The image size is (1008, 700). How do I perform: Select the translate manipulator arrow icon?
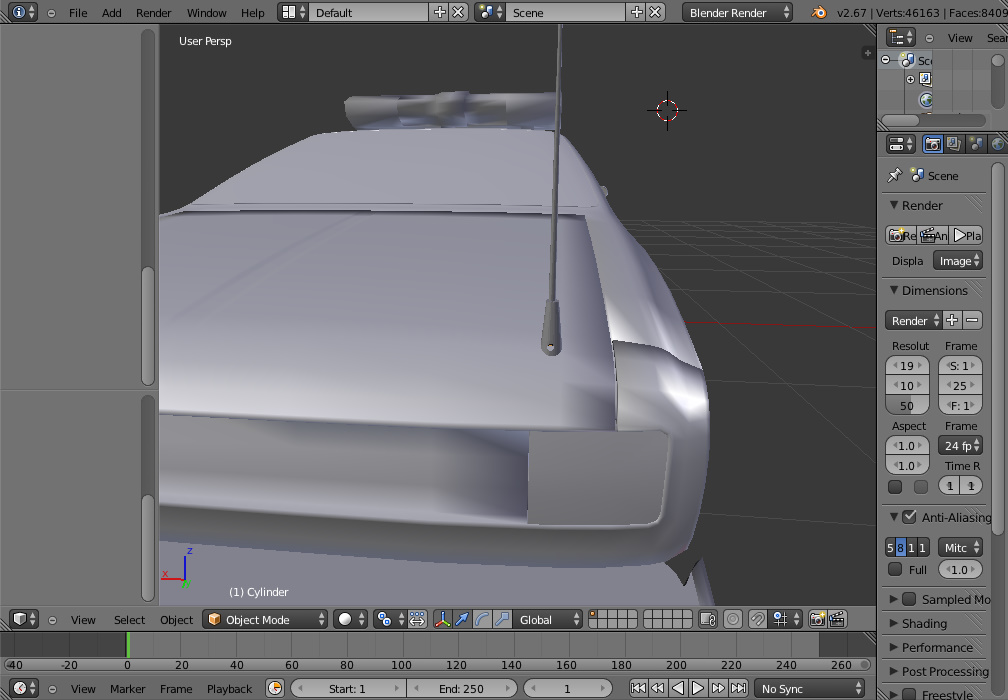pos(462,619)
